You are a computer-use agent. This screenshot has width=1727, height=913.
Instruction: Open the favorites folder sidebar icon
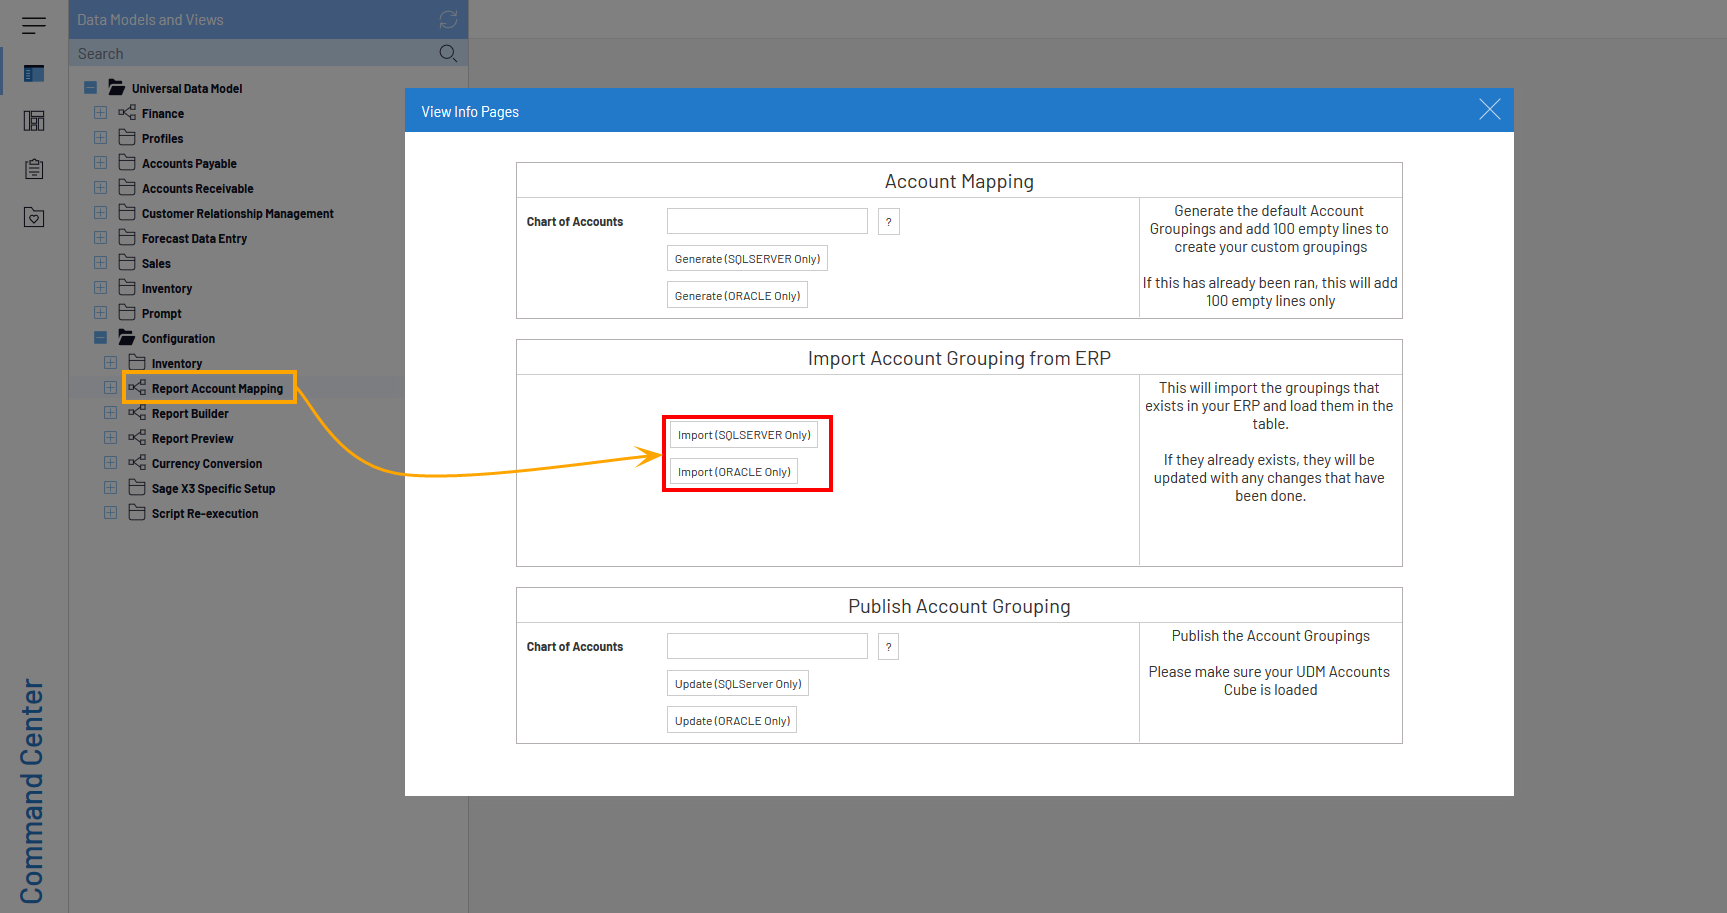tap(34, 217)
